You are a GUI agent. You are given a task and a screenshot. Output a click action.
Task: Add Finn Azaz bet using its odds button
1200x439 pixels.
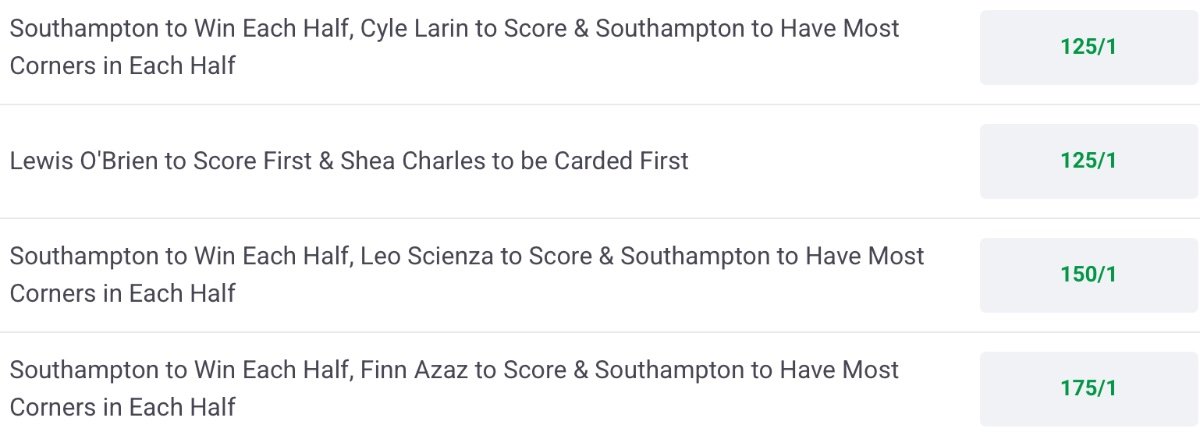point(1088,388)
